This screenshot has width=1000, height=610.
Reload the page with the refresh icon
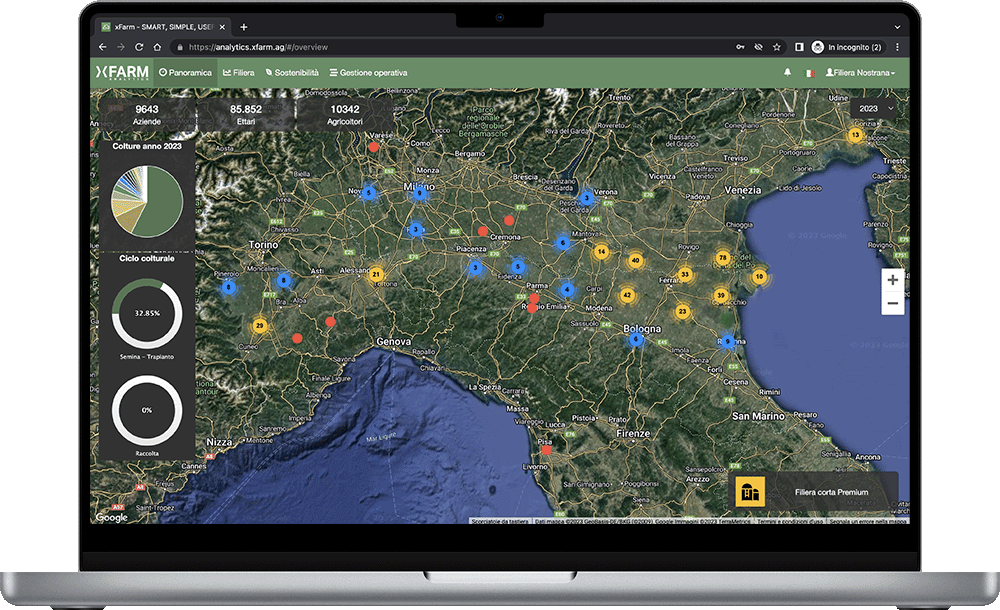tap(139, 47)
